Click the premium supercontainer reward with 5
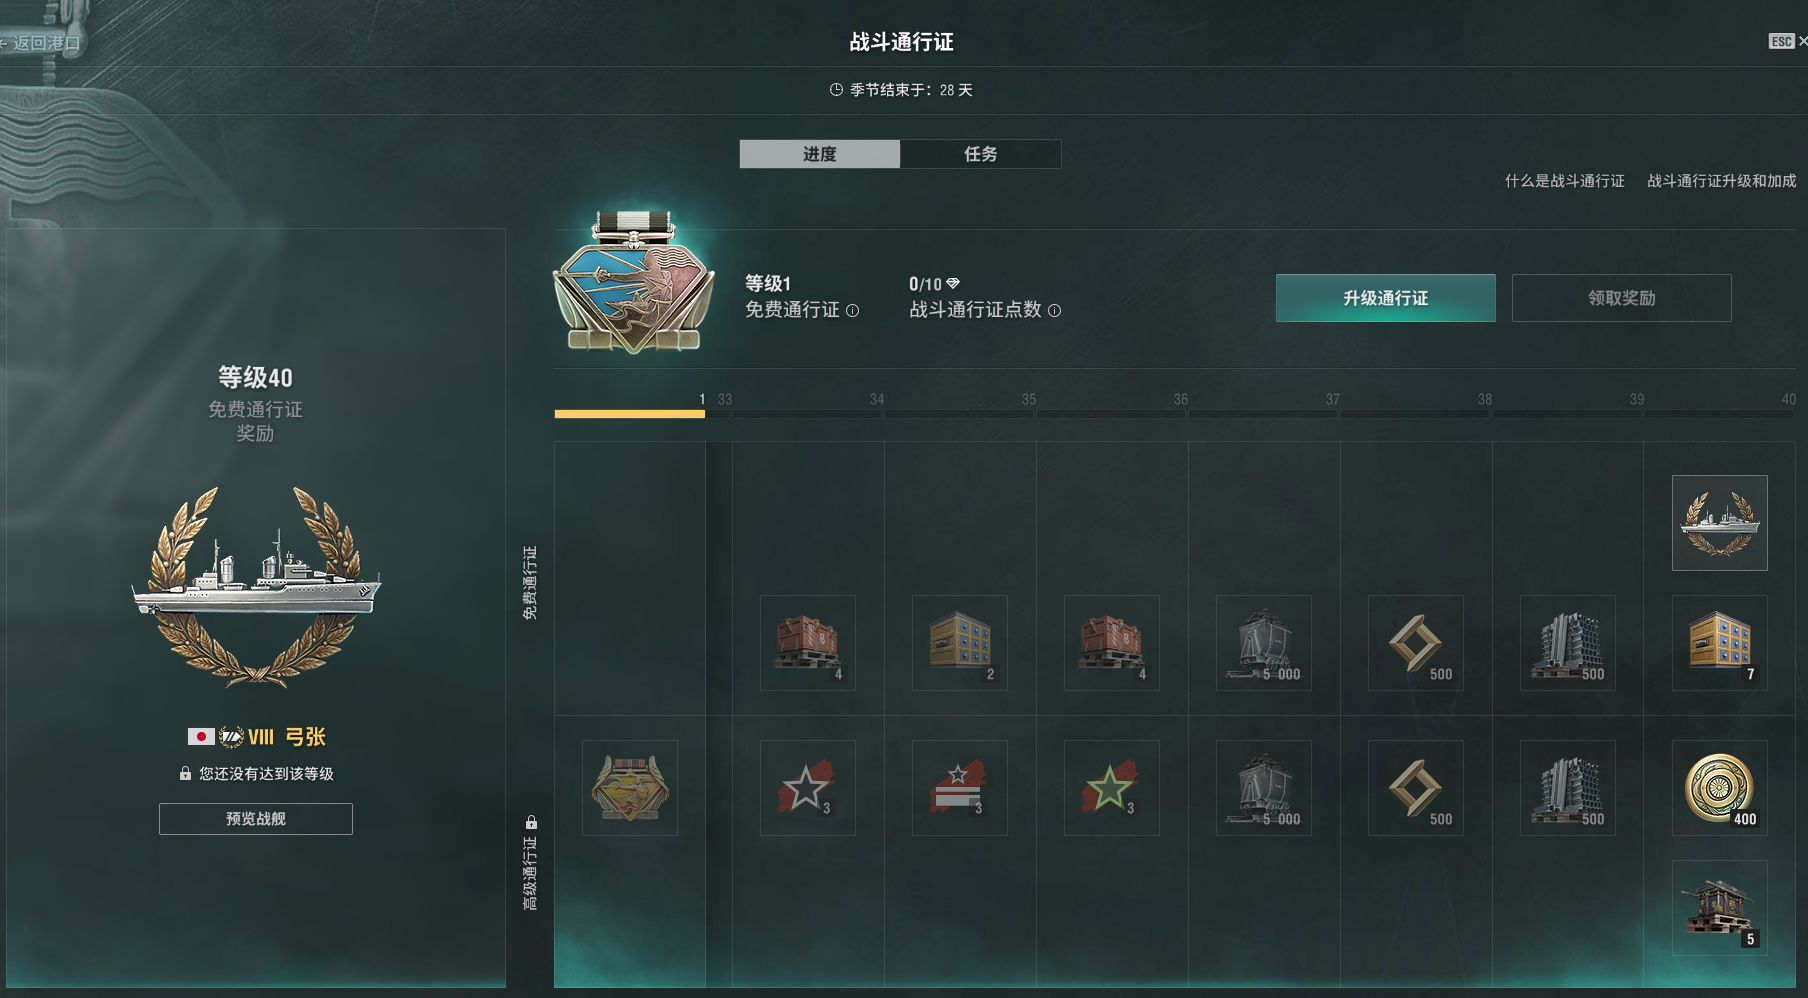This screenshot has height=998, width=1808. click(x=1719, y=908)
